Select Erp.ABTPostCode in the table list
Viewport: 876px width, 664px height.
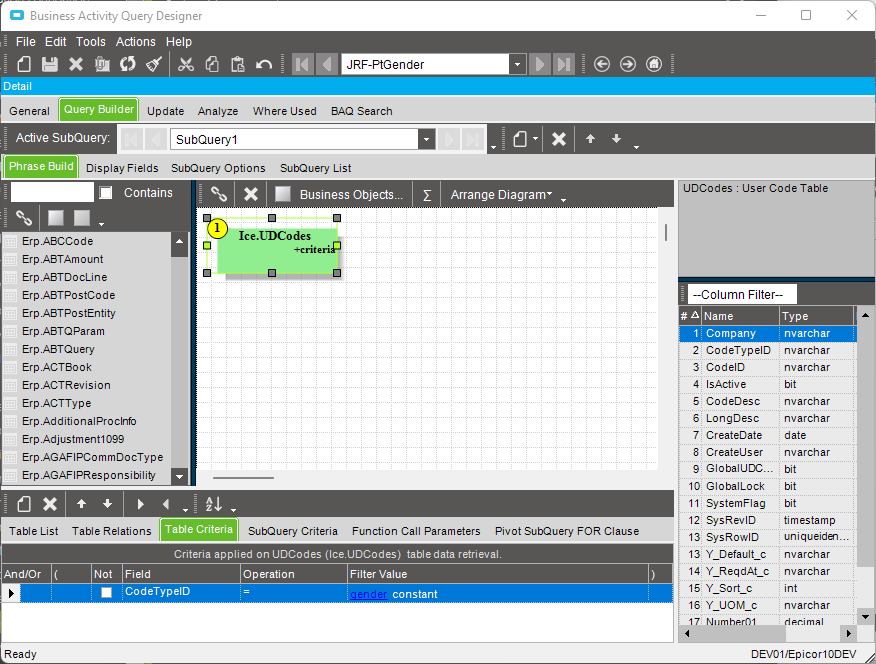coord(69,295)
